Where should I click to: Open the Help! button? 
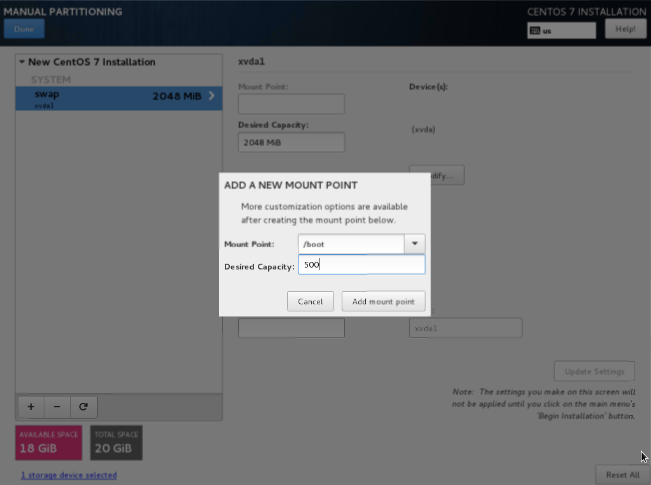pyautogui.click(x=625, y=29)
